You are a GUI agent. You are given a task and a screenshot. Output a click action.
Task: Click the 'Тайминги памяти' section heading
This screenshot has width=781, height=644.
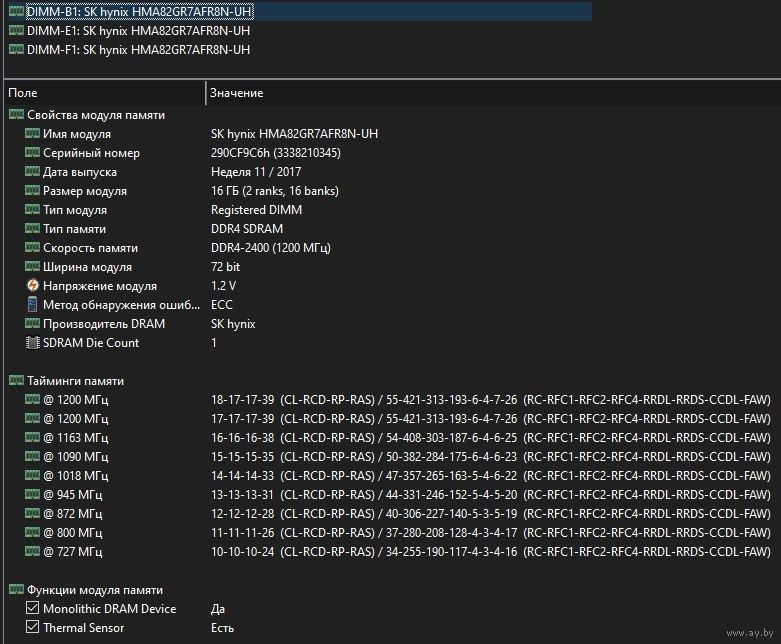pos(76,381)
